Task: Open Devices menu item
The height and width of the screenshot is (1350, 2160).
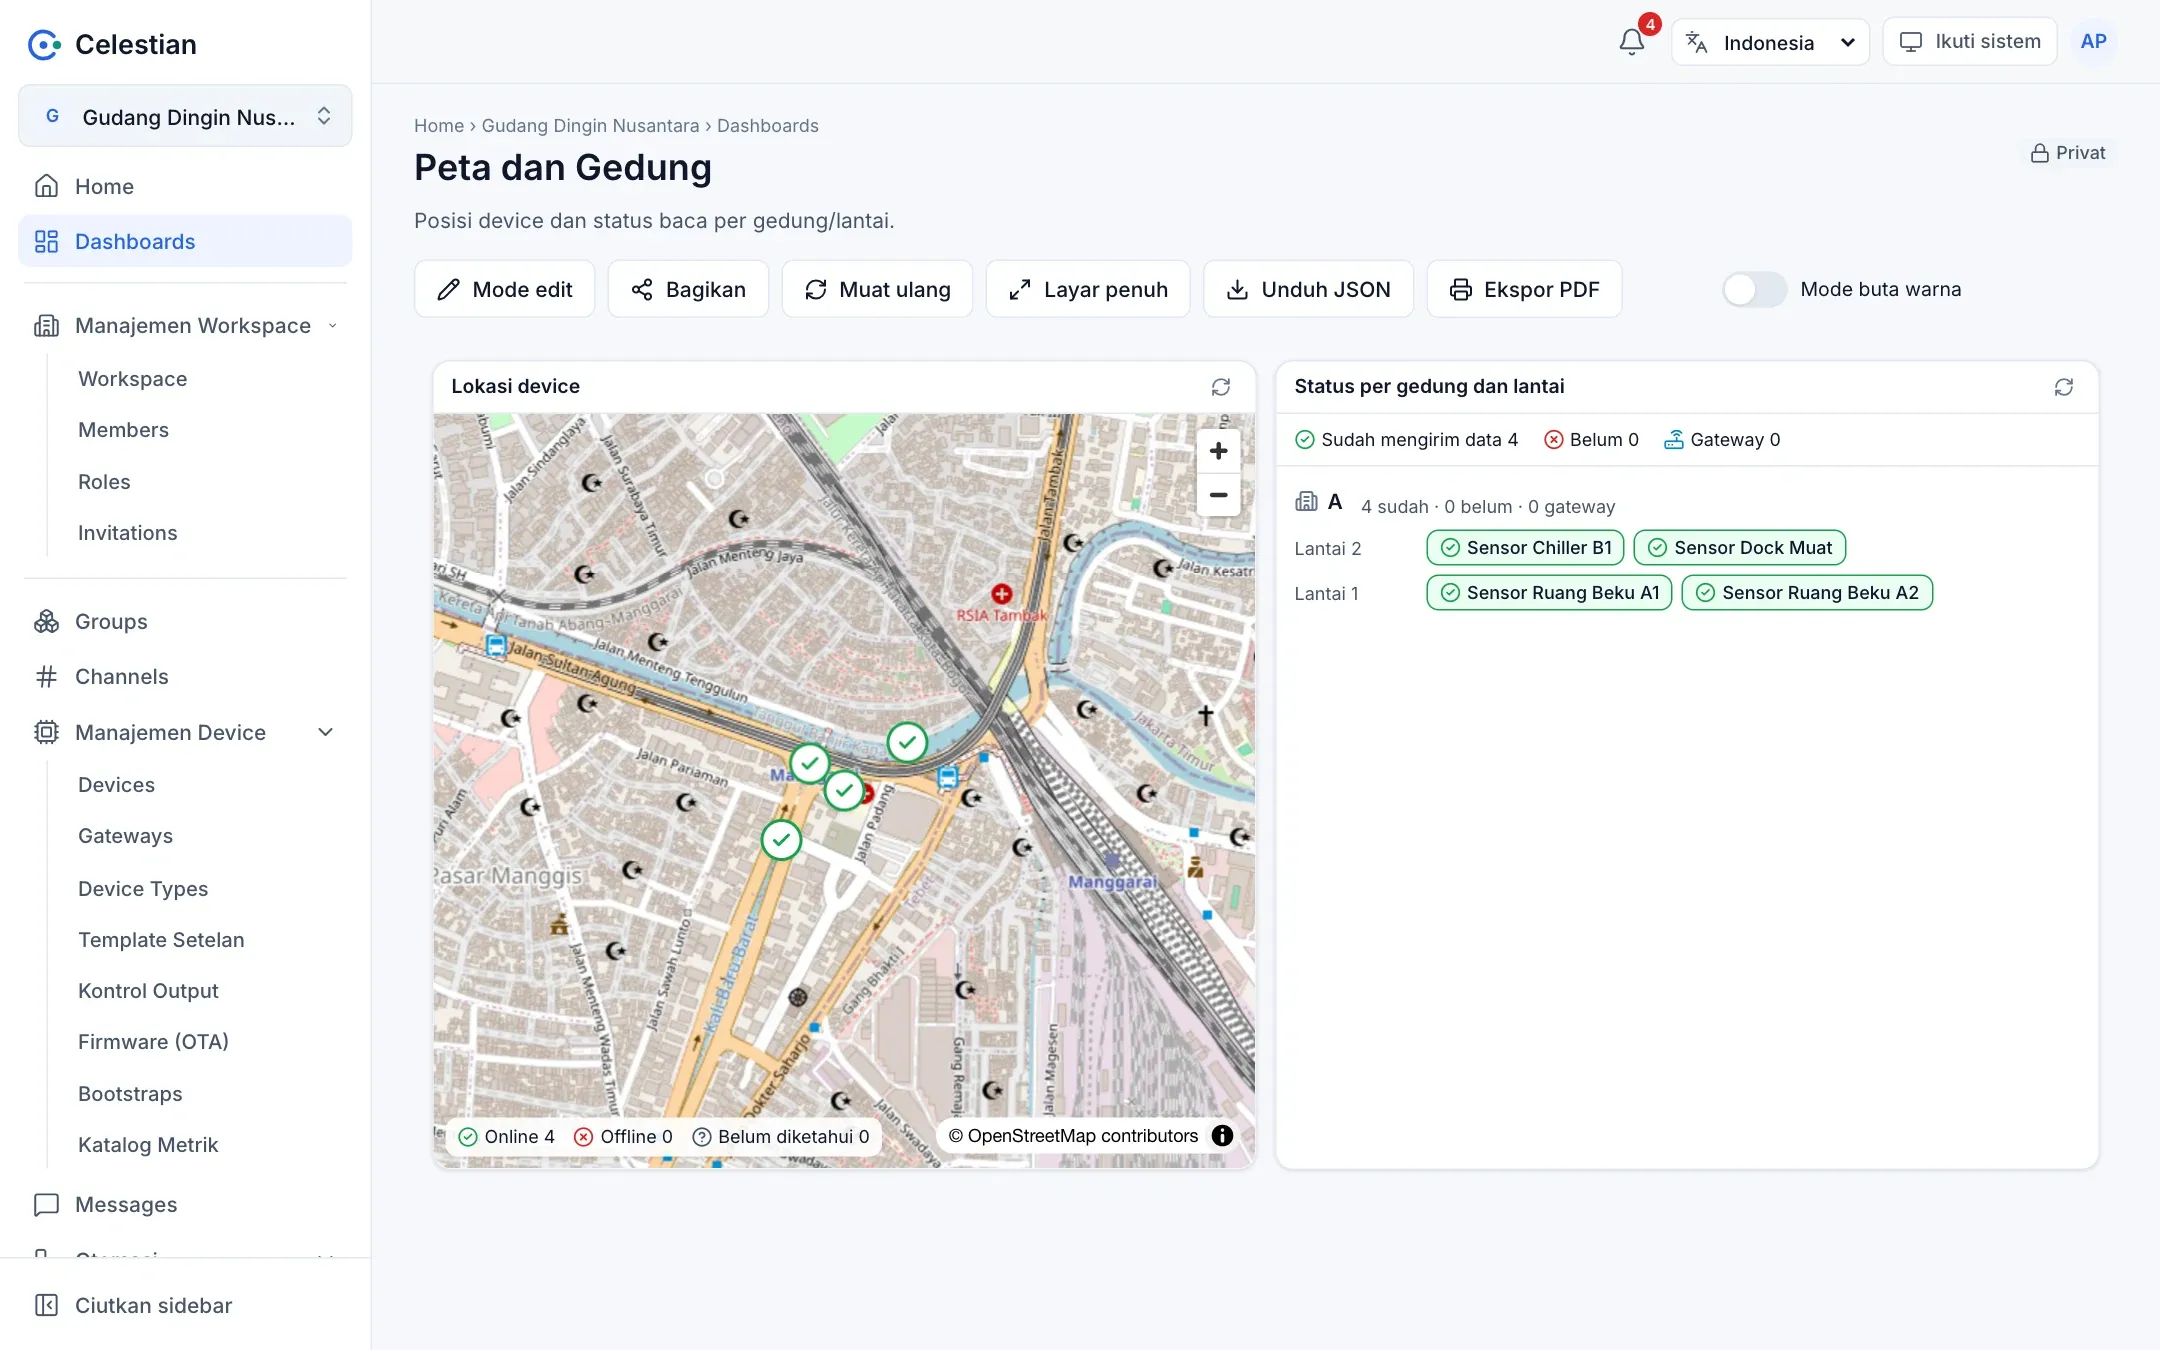Action: coord(116,785)
